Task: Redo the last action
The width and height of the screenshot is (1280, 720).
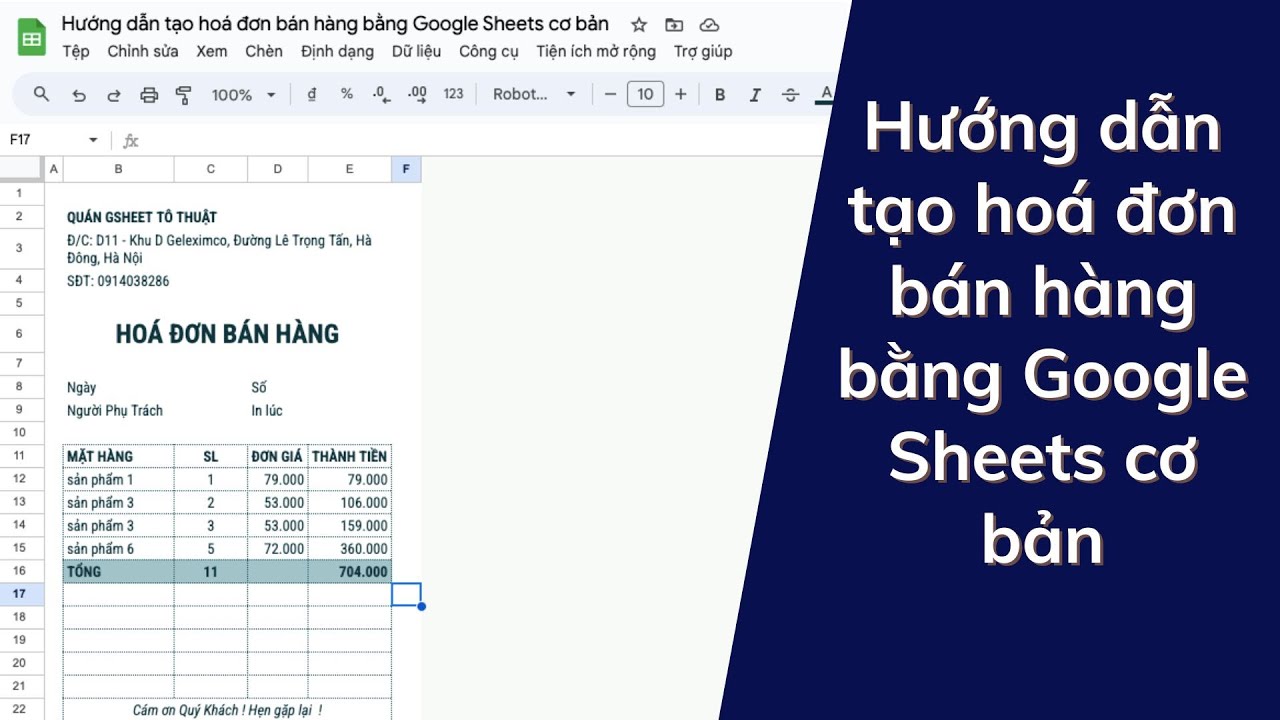Action: tap(114, 95)
